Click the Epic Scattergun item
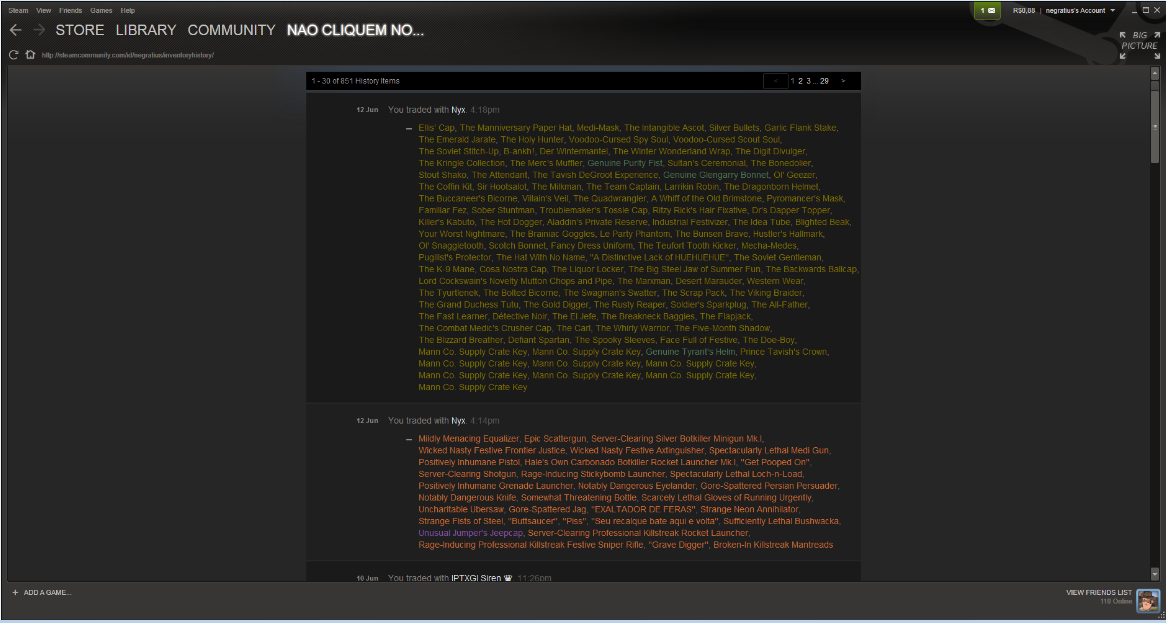Screen dimensions: 1166x623 tap(555, 439)
